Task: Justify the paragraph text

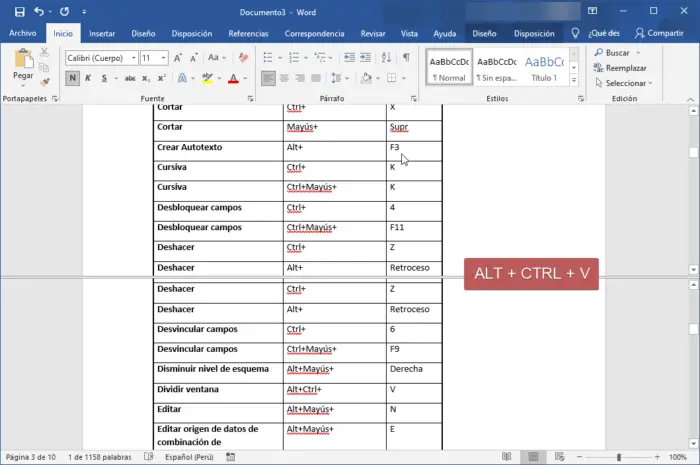Action: (x=316, y=79)
